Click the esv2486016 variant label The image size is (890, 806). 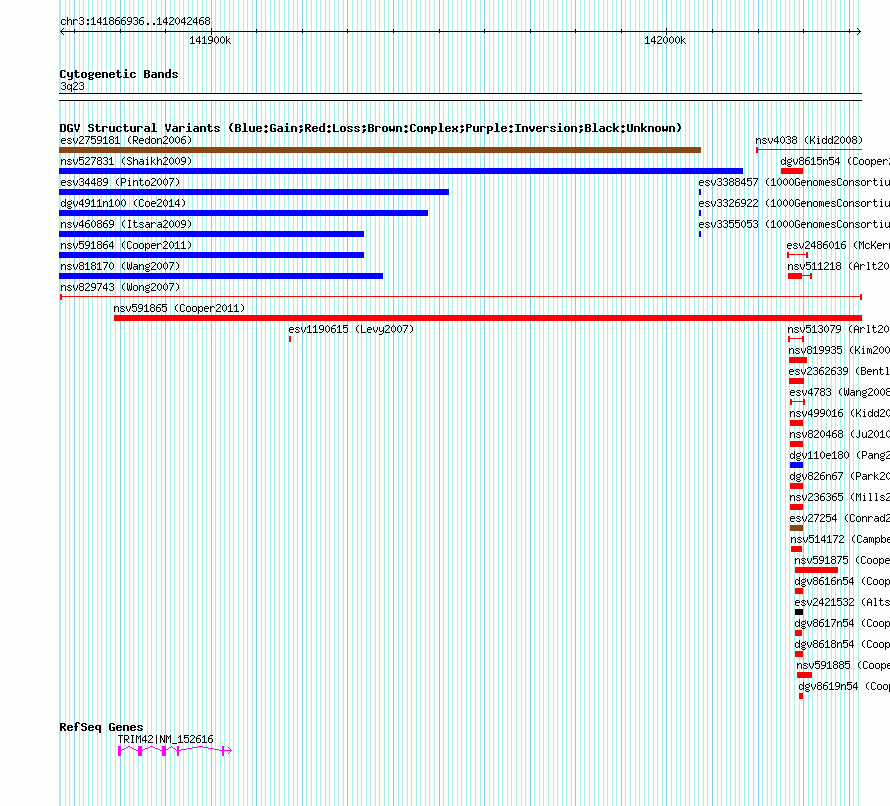(838, 245)
